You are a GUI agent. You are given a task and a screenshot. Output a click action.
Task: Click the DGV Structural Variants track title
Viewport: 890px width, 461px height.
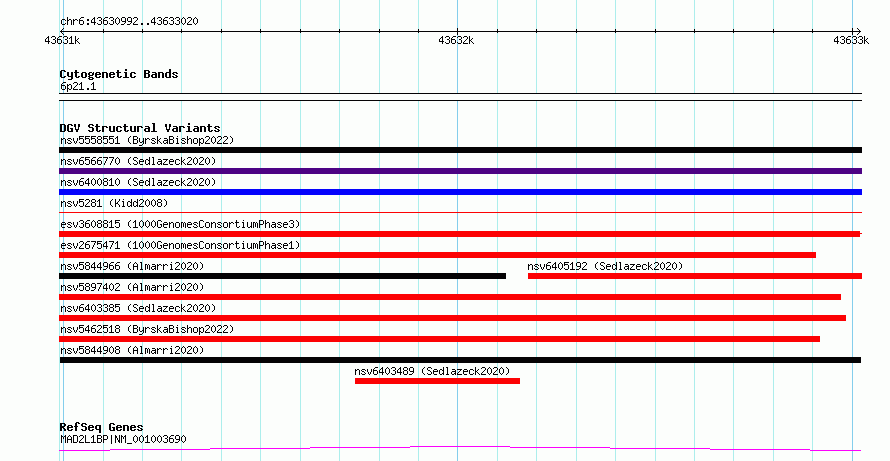140,128
